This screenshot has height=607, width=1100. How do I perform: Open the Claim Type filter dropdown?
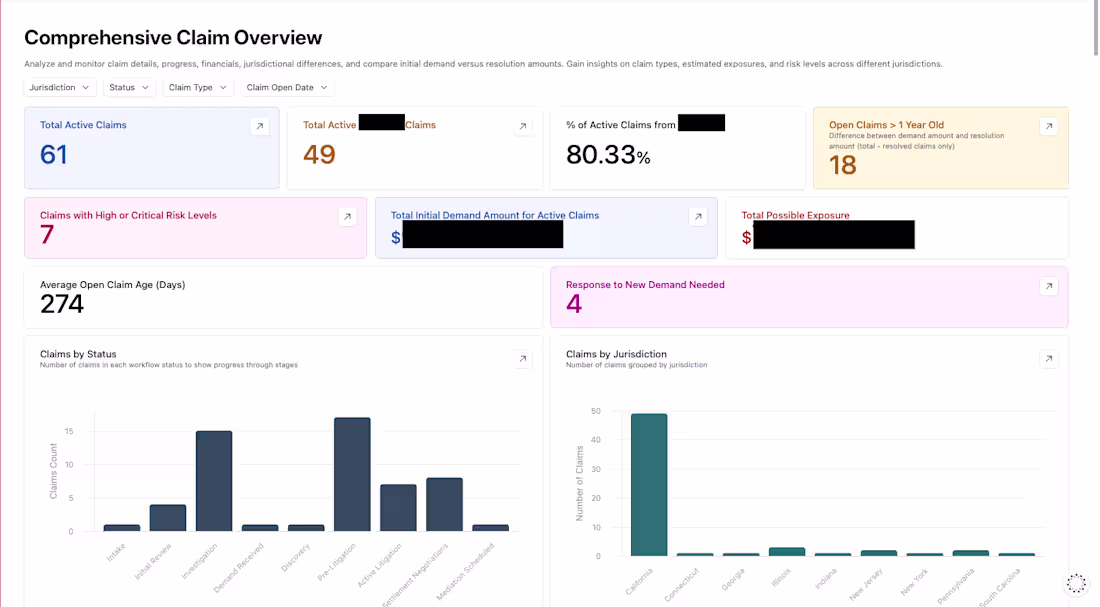198,88
